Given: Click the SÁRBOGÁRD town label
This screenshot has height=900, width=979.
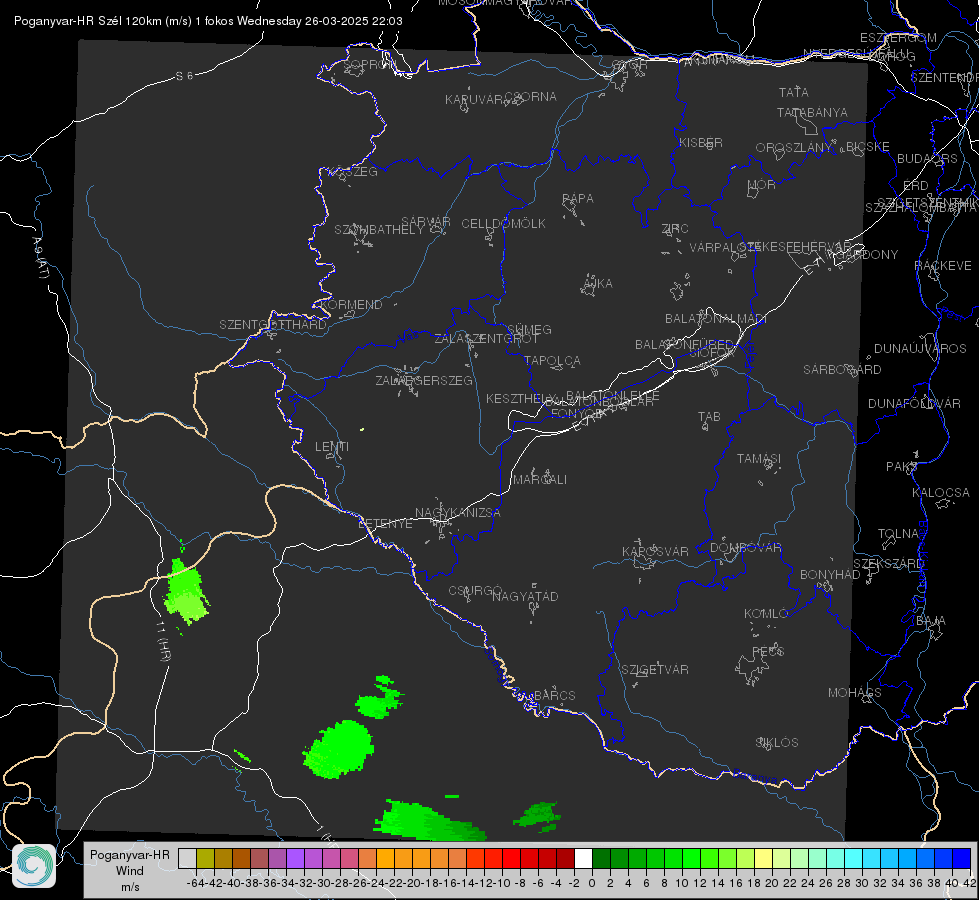Looking at the screenshot, I should point(842,370).
